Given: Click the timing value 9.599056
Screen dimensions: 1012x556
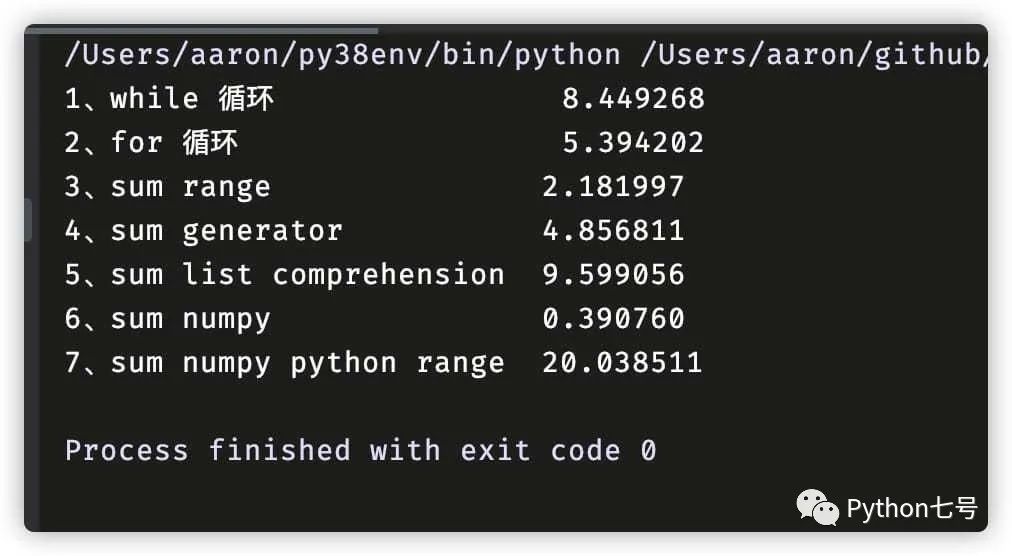Looking at the screenshot, I should pyautogui.click(x=613, y=274).
